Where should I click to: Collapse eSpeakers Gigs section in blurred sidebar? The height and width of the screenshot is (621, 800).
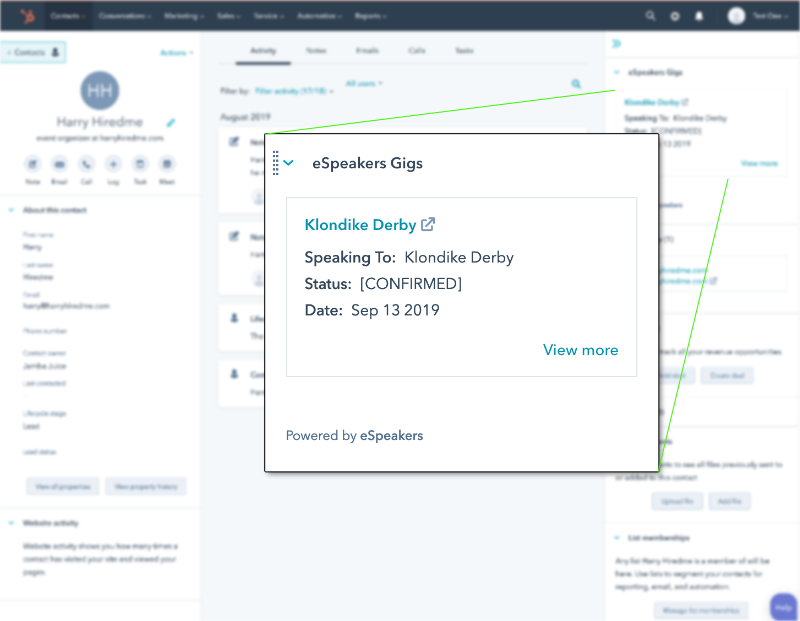point(617,72)
